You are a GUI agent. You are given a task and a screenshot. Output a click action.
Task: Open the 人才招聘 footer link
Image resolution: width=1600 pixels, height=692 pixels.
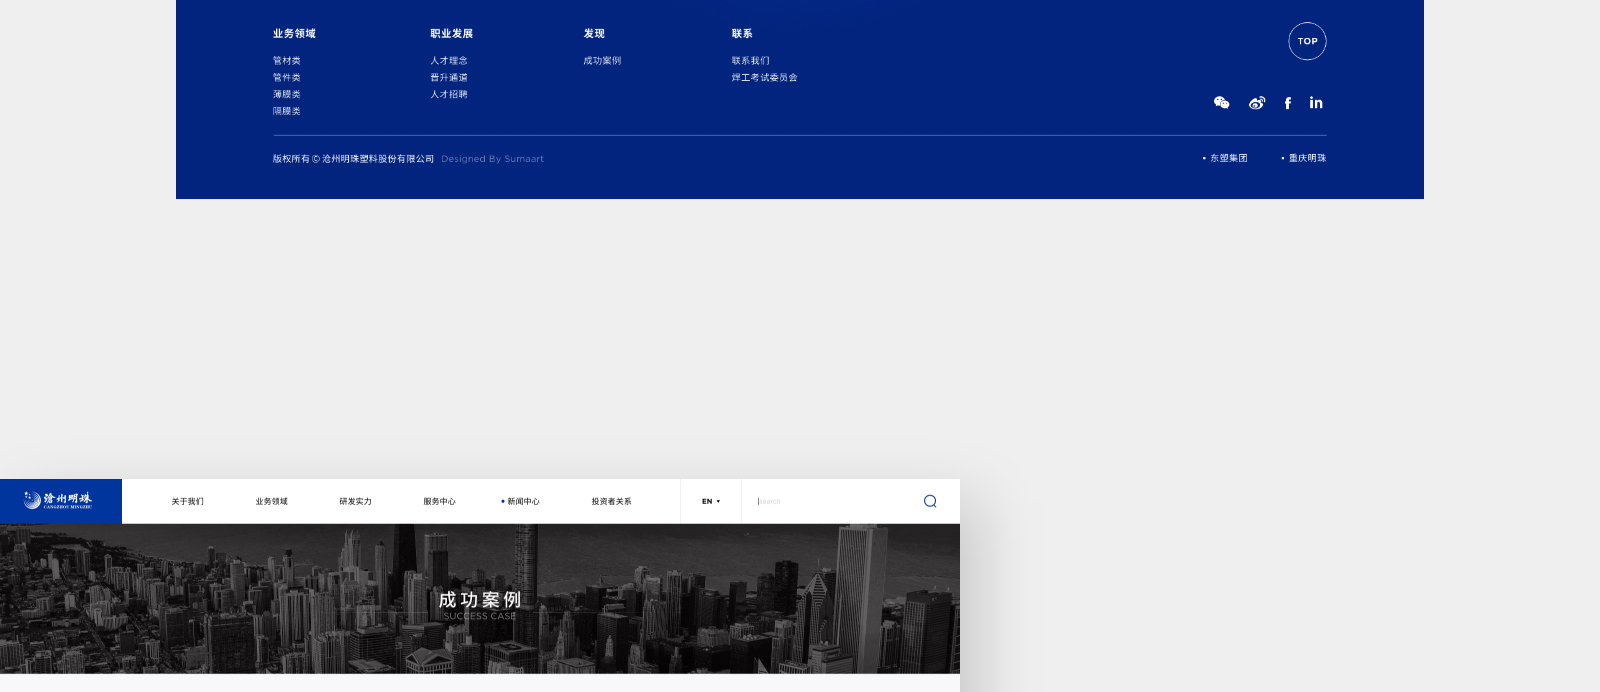click(x=449, y=95)
